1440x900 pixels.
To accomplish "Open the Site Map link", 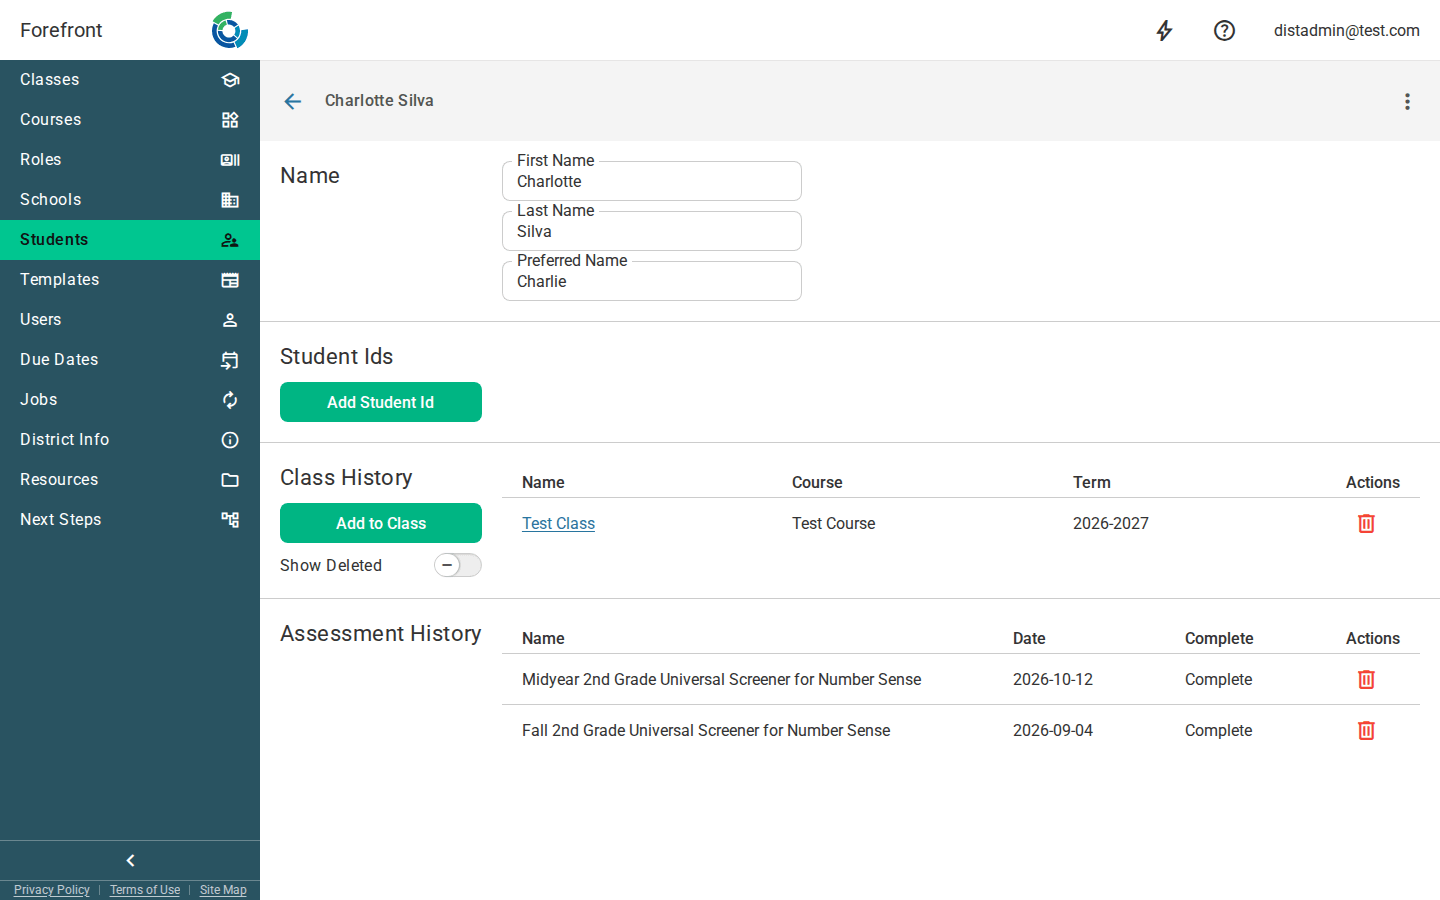I will 223,890.
